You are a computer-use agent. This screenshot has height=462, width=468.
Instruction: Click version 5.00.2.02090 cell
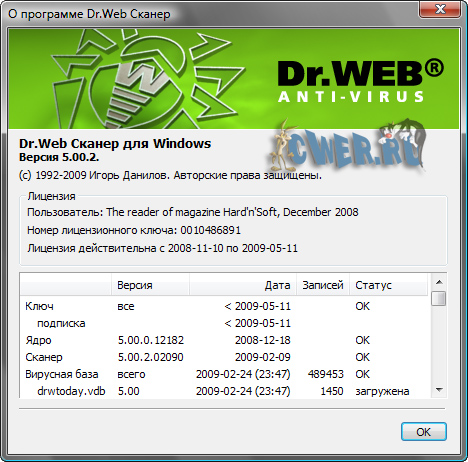pyautogui.click(x=150, y=357)
